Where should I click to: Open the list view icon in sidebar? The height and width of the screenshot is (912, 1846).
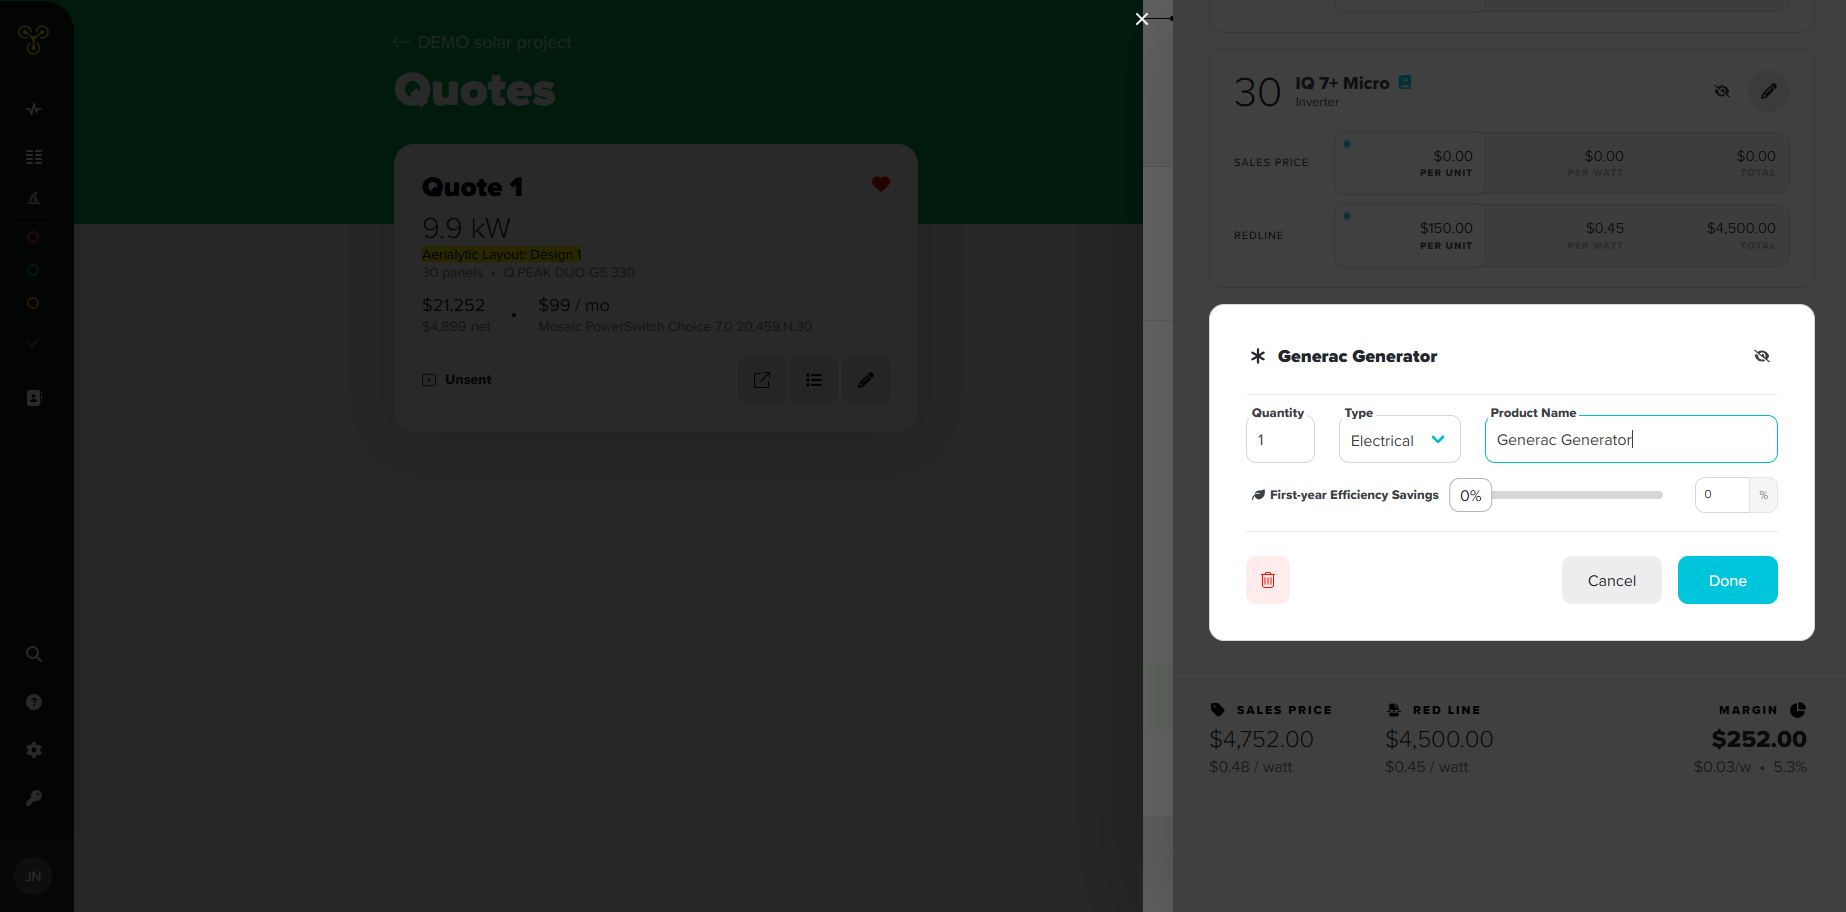tap(34, 157)
